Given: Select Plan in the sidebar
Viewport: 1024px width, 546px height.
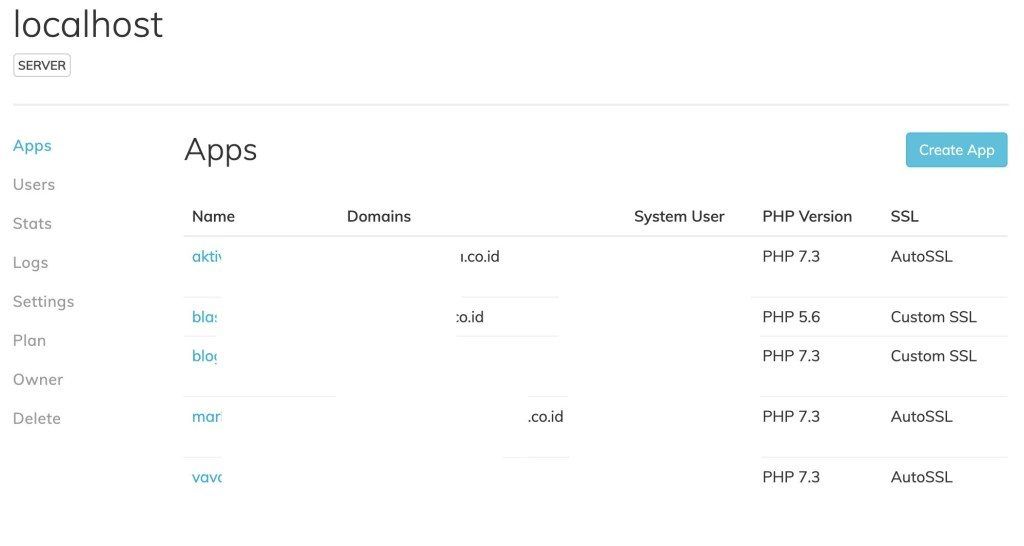Looking at the screenshot, I should (x=29, y=341).
